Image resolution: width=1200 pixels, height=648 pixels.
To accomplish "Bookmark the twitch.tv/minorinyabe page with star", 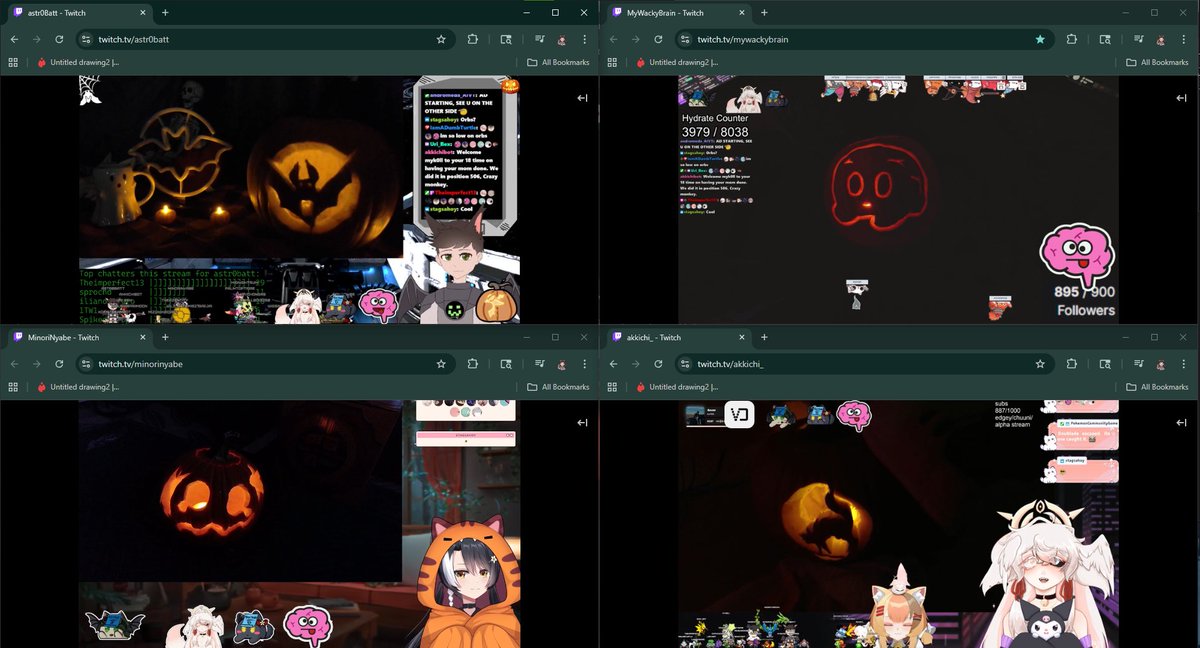I will point(441,364).
